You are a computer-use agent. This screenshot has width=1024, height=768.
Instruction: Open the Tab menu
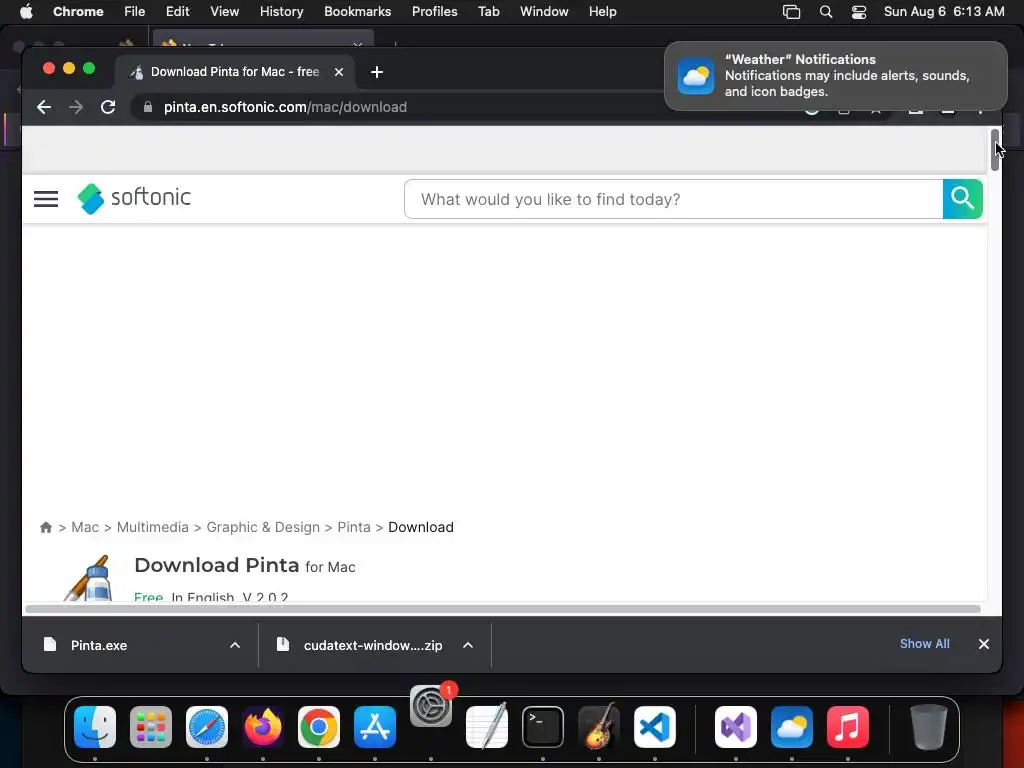488,12
